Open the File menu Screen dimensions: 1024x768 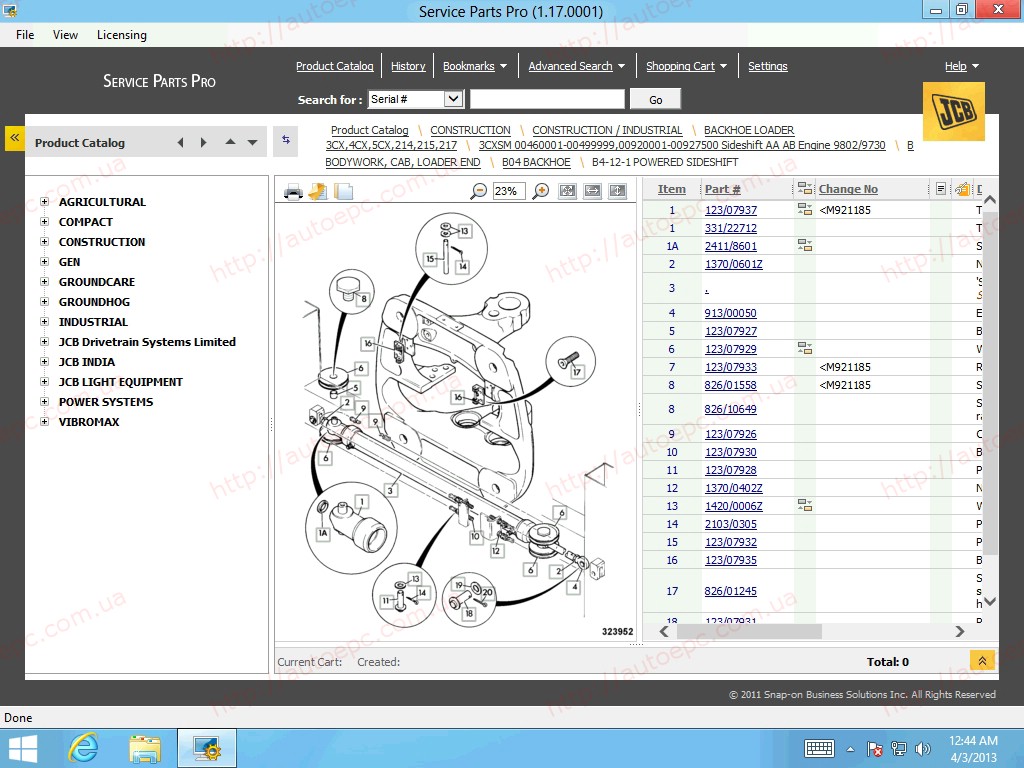click(25, 35)
